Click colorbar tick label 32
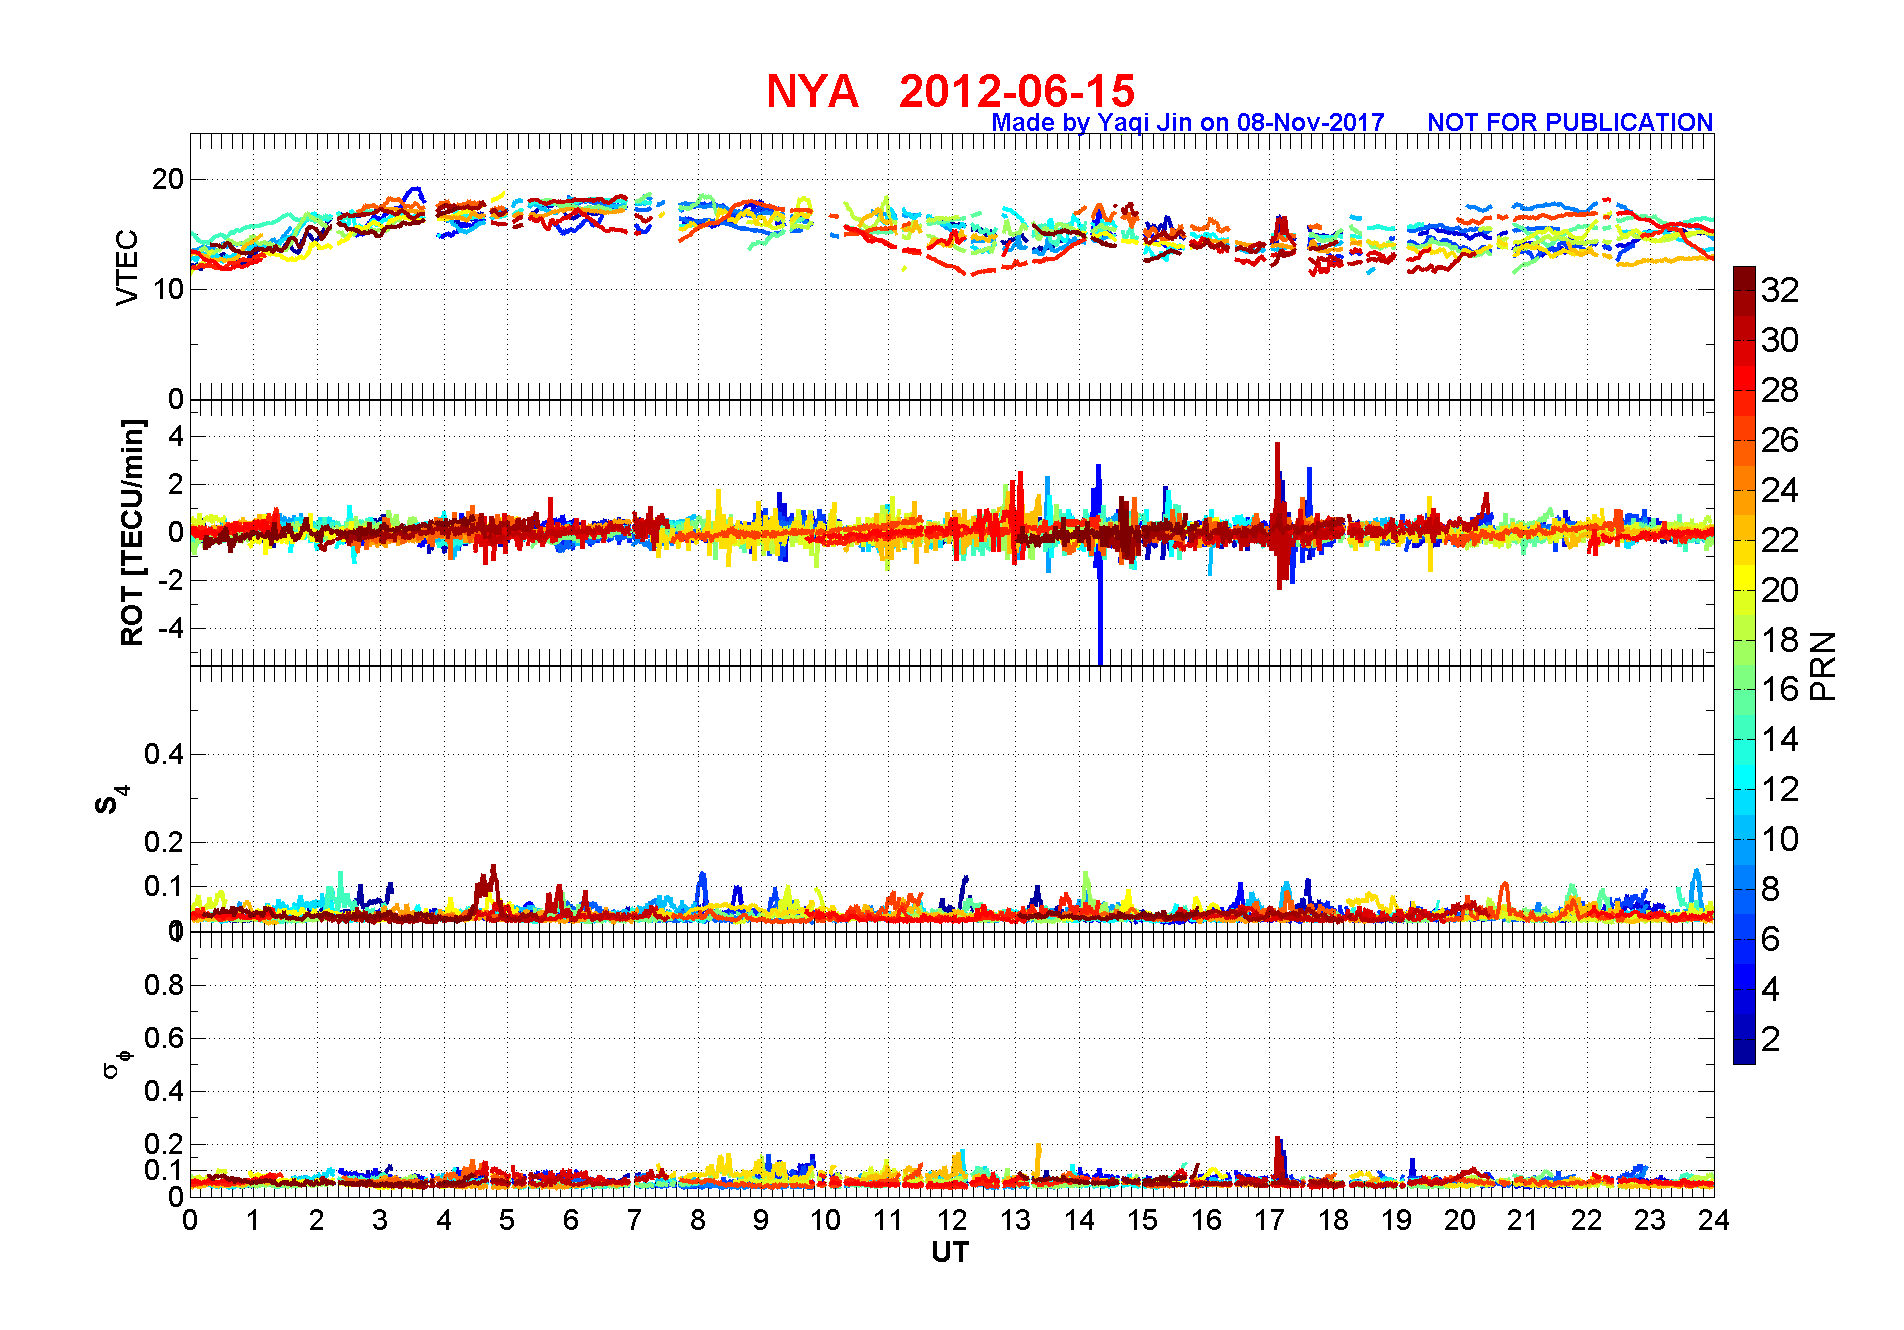This screenshot has width=1904, height=1330. pyautogui.click(x=1780, y=290)
